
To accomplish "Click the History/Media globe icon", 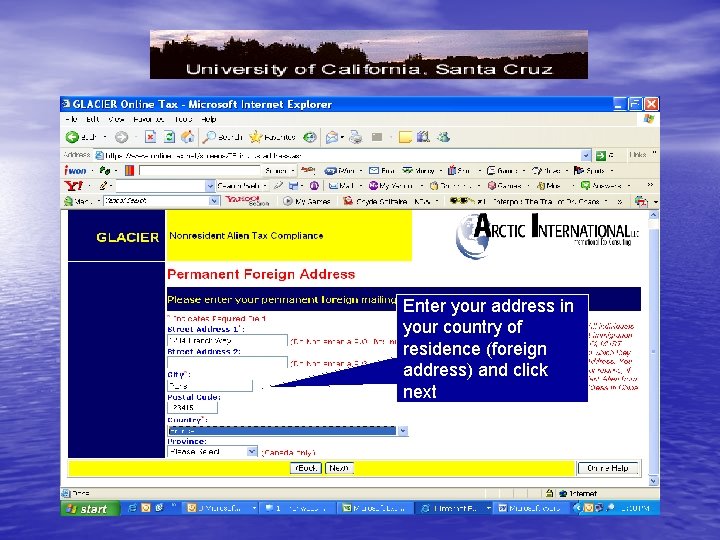I will tap(309, 137).
